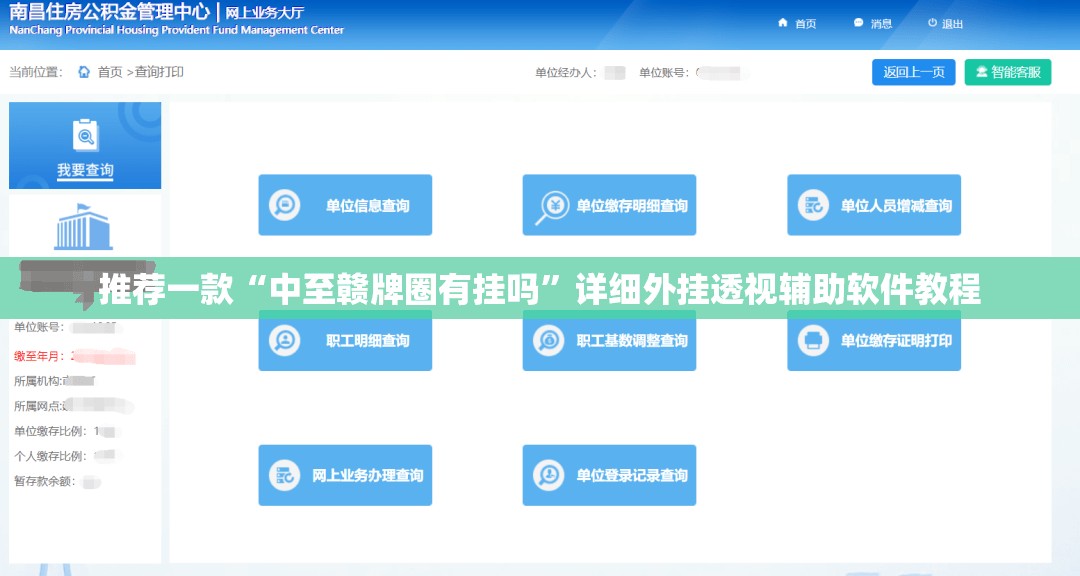Click the red 缴至年月 label
1080x576 pixels.
click(x=39, y=356)
